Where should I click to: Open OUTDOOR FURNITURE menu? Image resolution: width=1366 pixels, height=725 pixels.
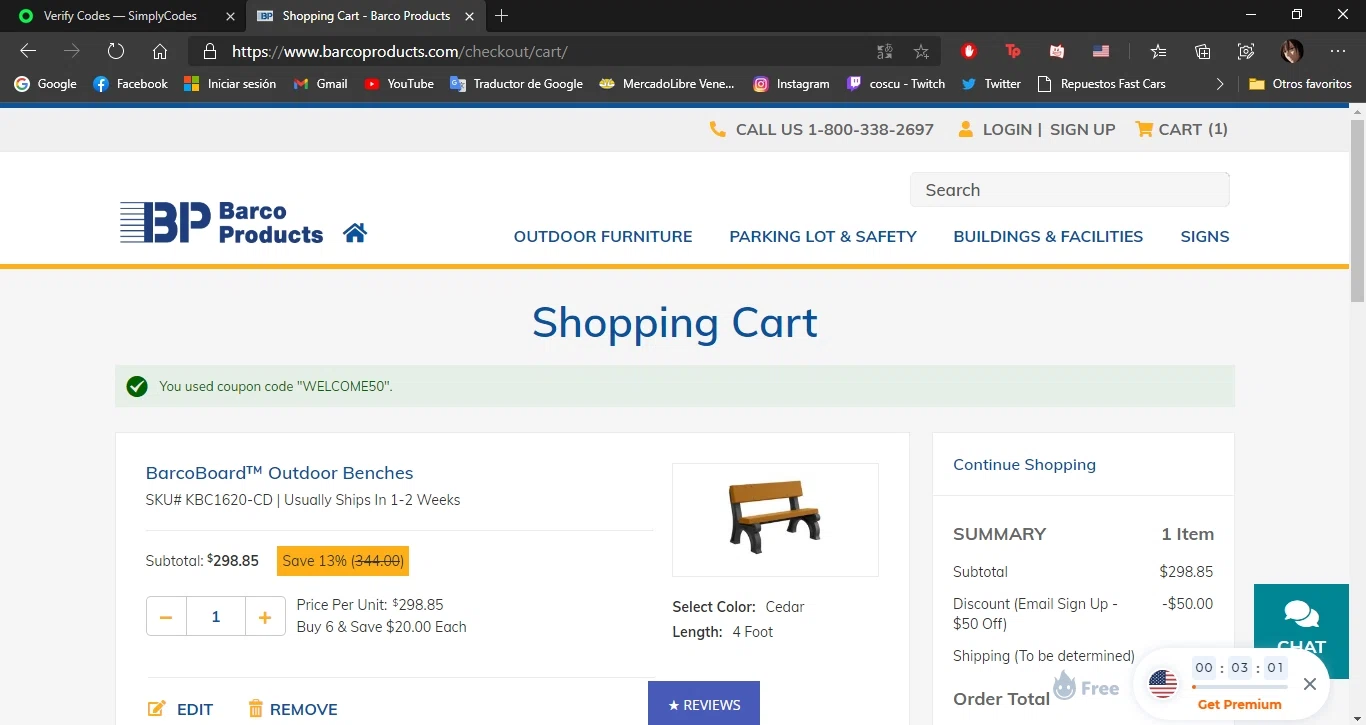(603, 236)
